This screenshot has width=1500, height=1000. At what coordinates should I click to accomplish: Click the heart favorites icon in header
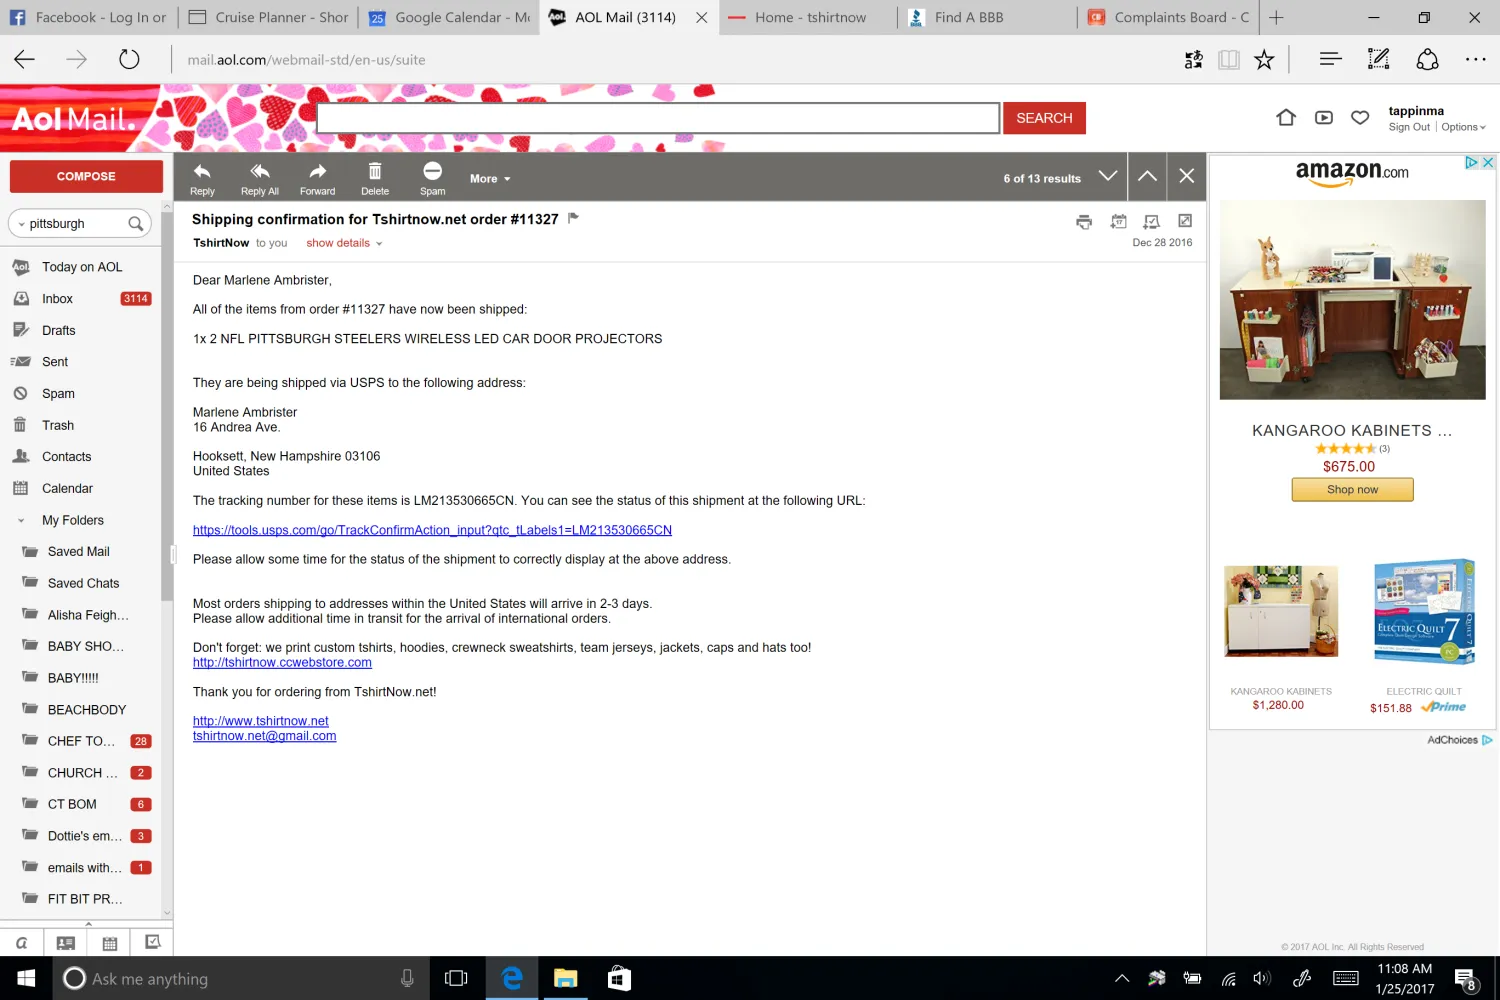[1360, 118]
